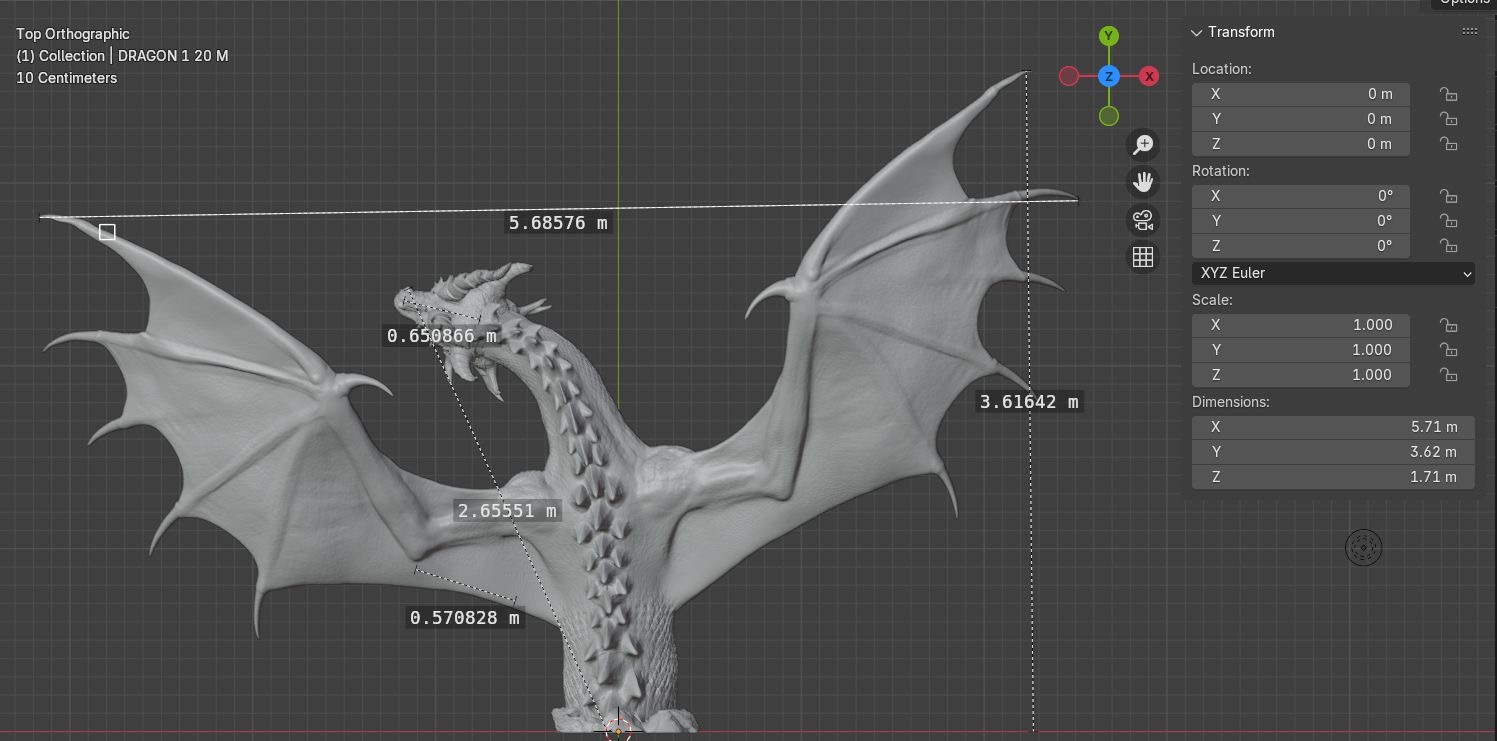Click the 0.650866 m measurement label
Screen dimensions: 1497x741
[x=441, y=336]
